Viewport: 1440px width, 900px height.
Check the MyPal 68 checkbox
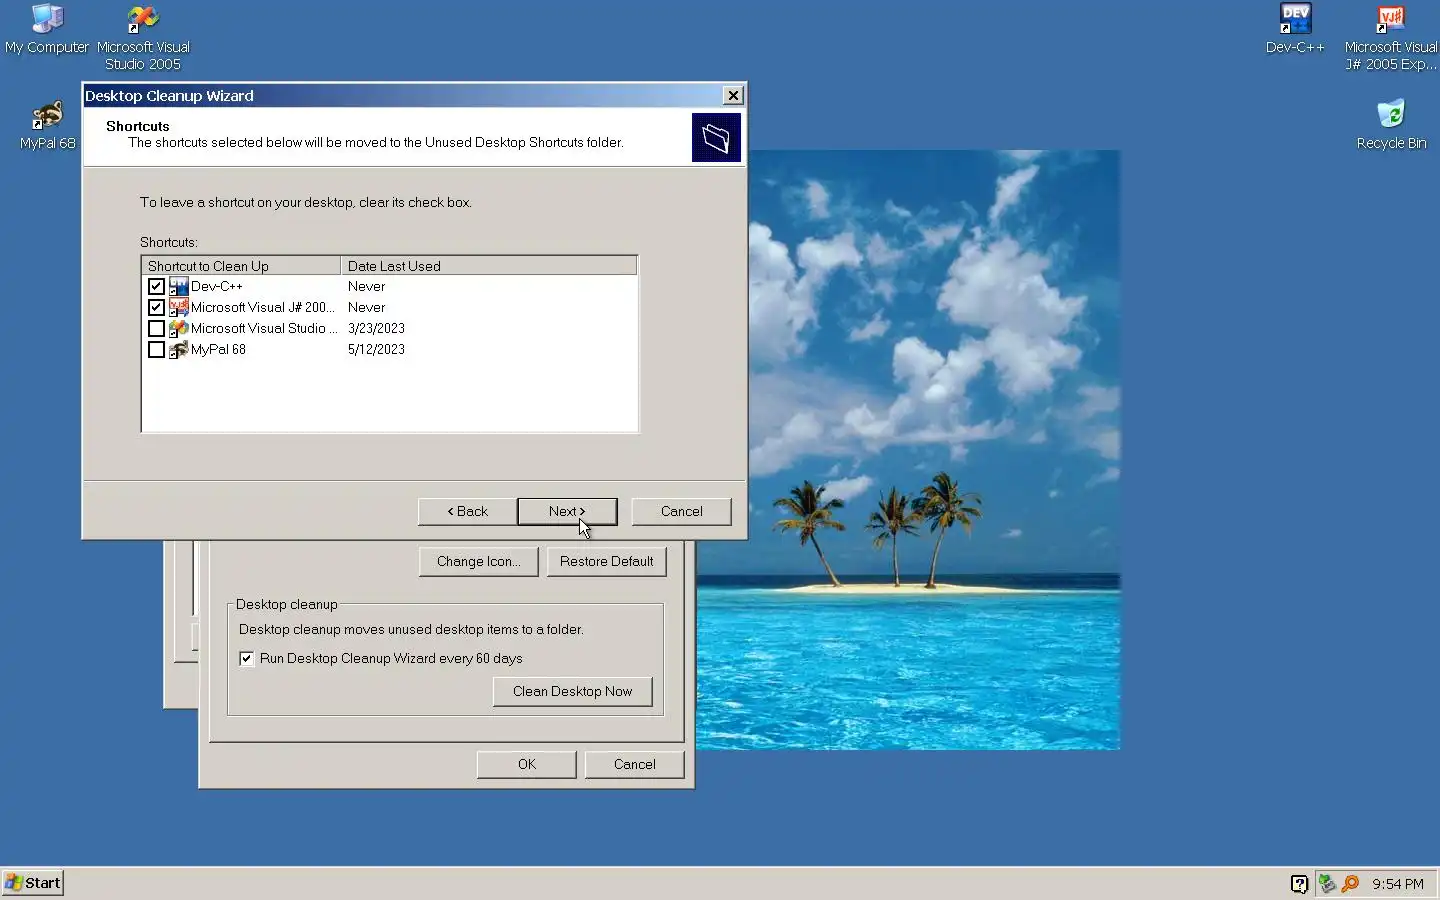tap(156, 350)
